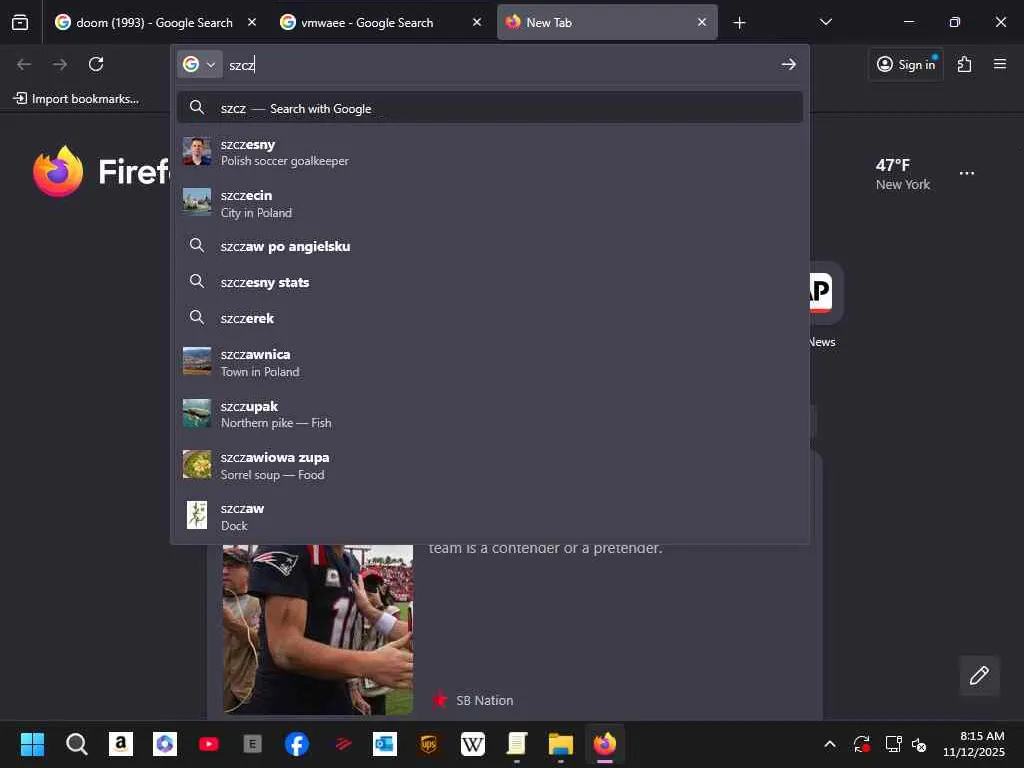
Task: Click the Go arrow in address bar
Action: pos(788,64)
